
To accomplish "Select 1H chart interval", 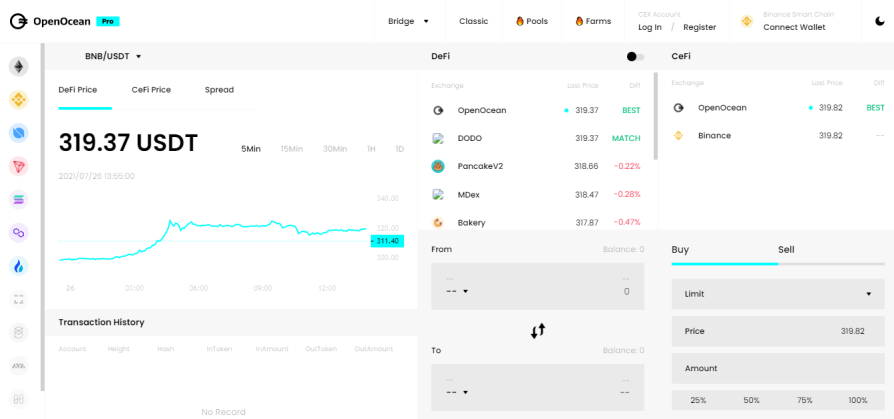I will point(371,149).
